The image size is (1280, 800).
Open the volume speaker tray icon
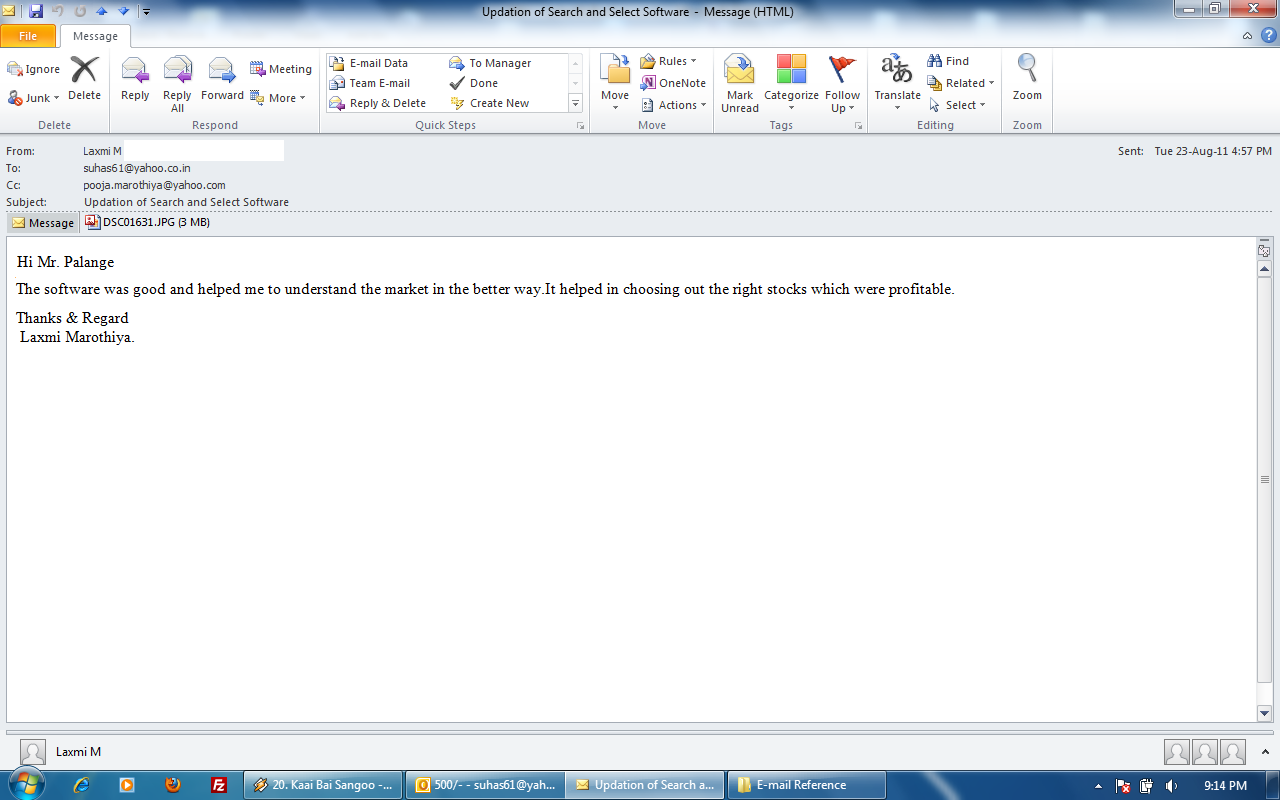click(x=1170, y=786)
